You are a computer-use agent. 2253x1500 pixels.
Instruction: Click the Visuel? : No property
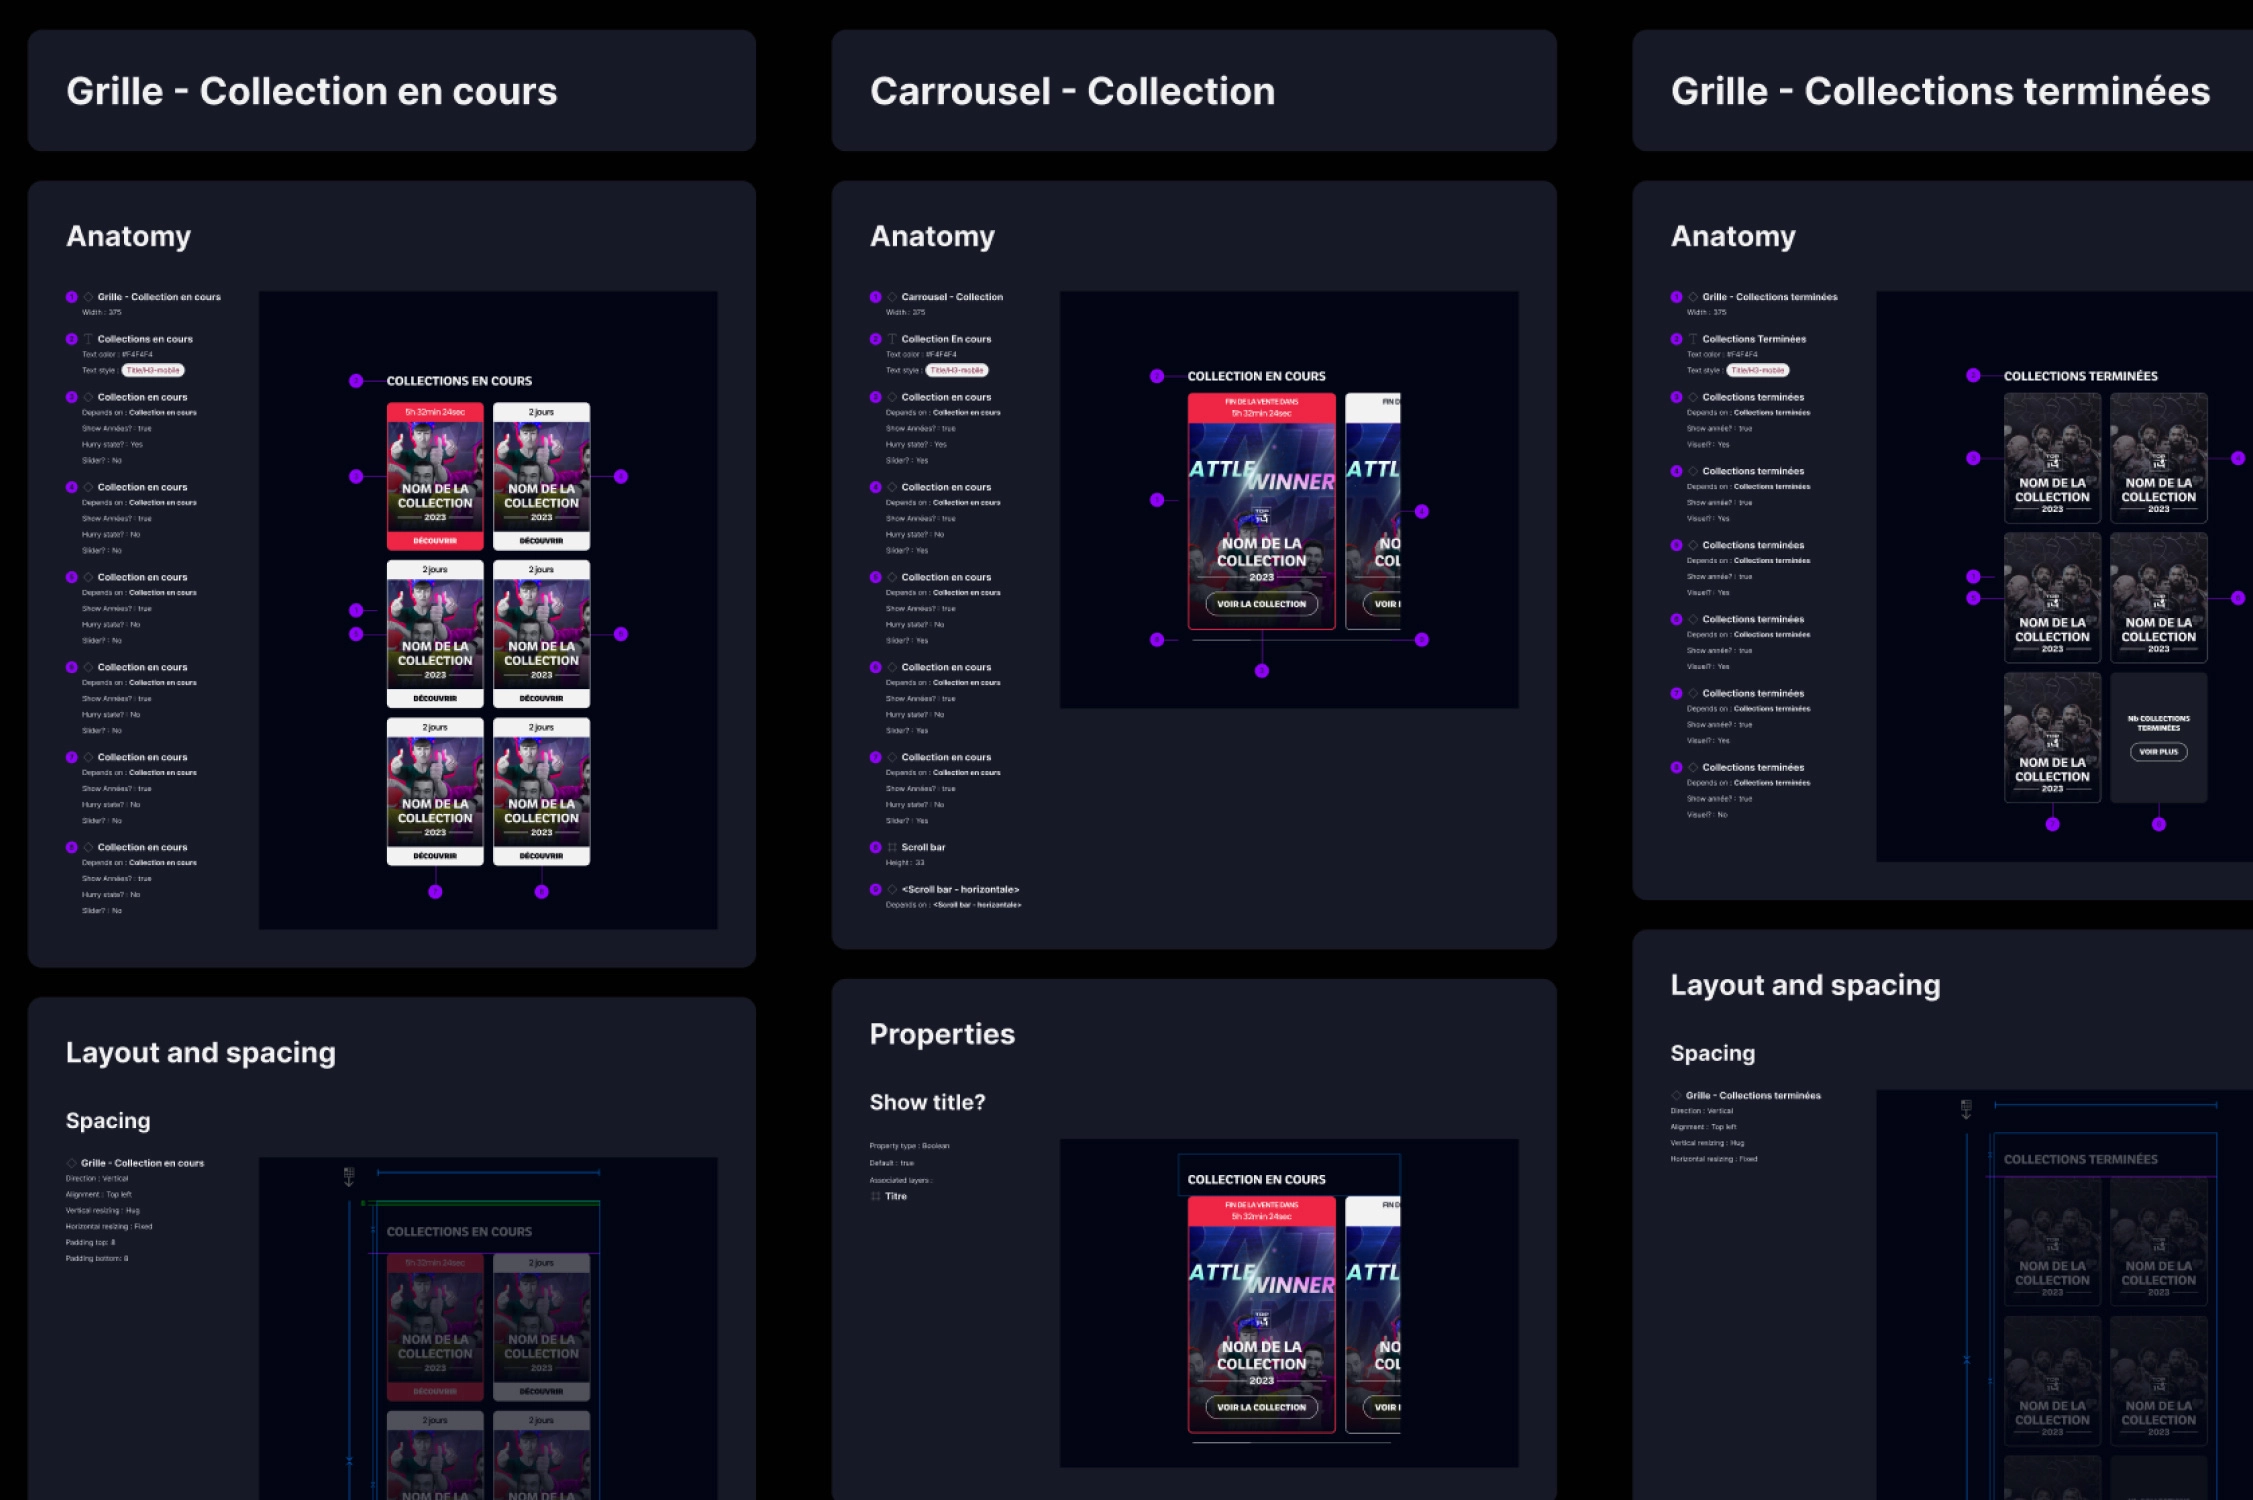point(1707,815)
